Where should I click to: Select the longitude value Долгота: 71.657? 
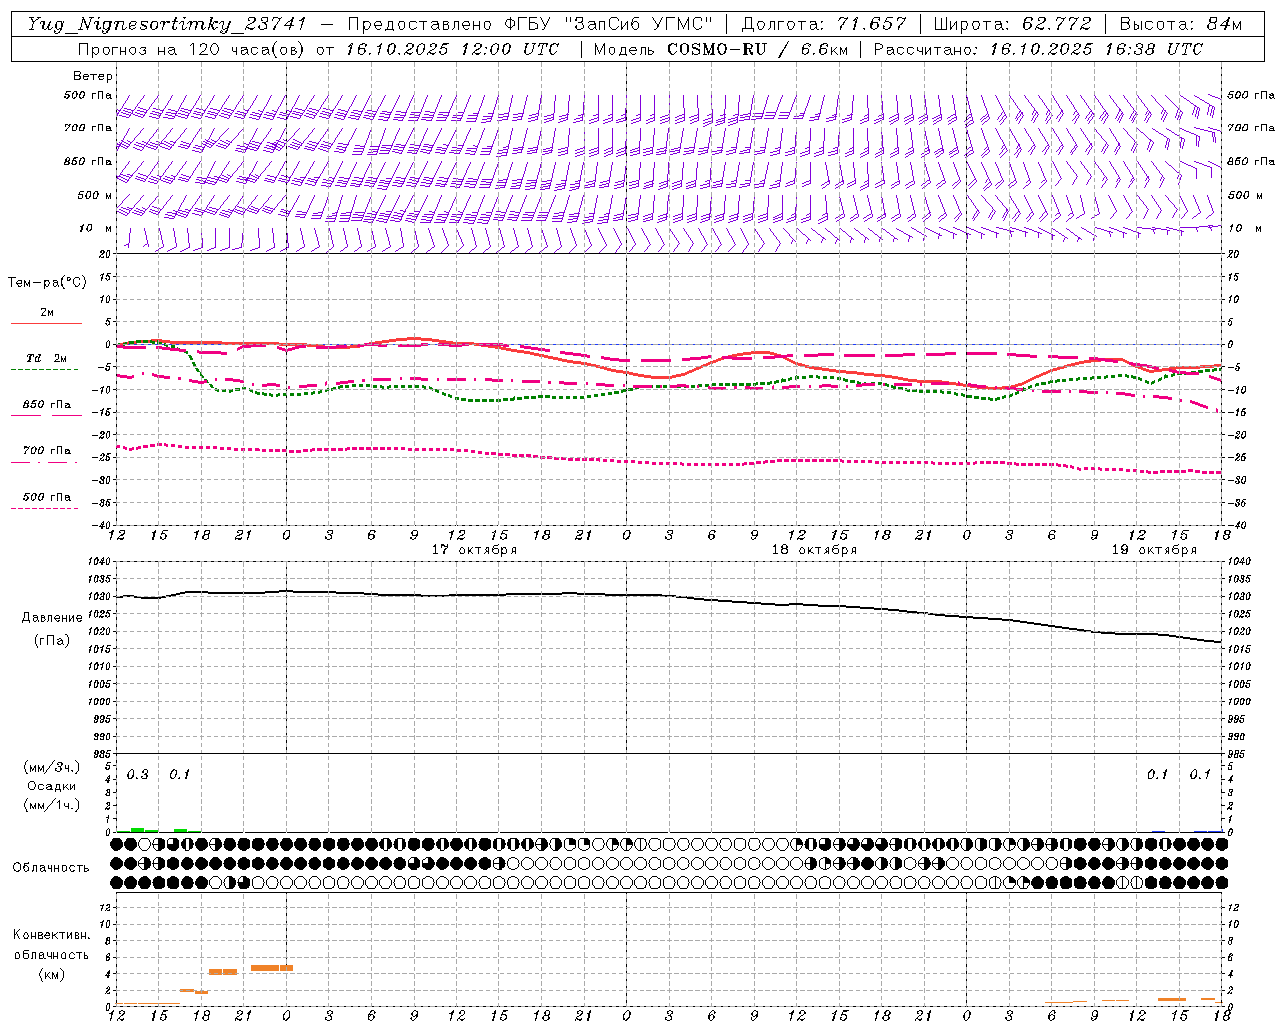coord(825,24)
